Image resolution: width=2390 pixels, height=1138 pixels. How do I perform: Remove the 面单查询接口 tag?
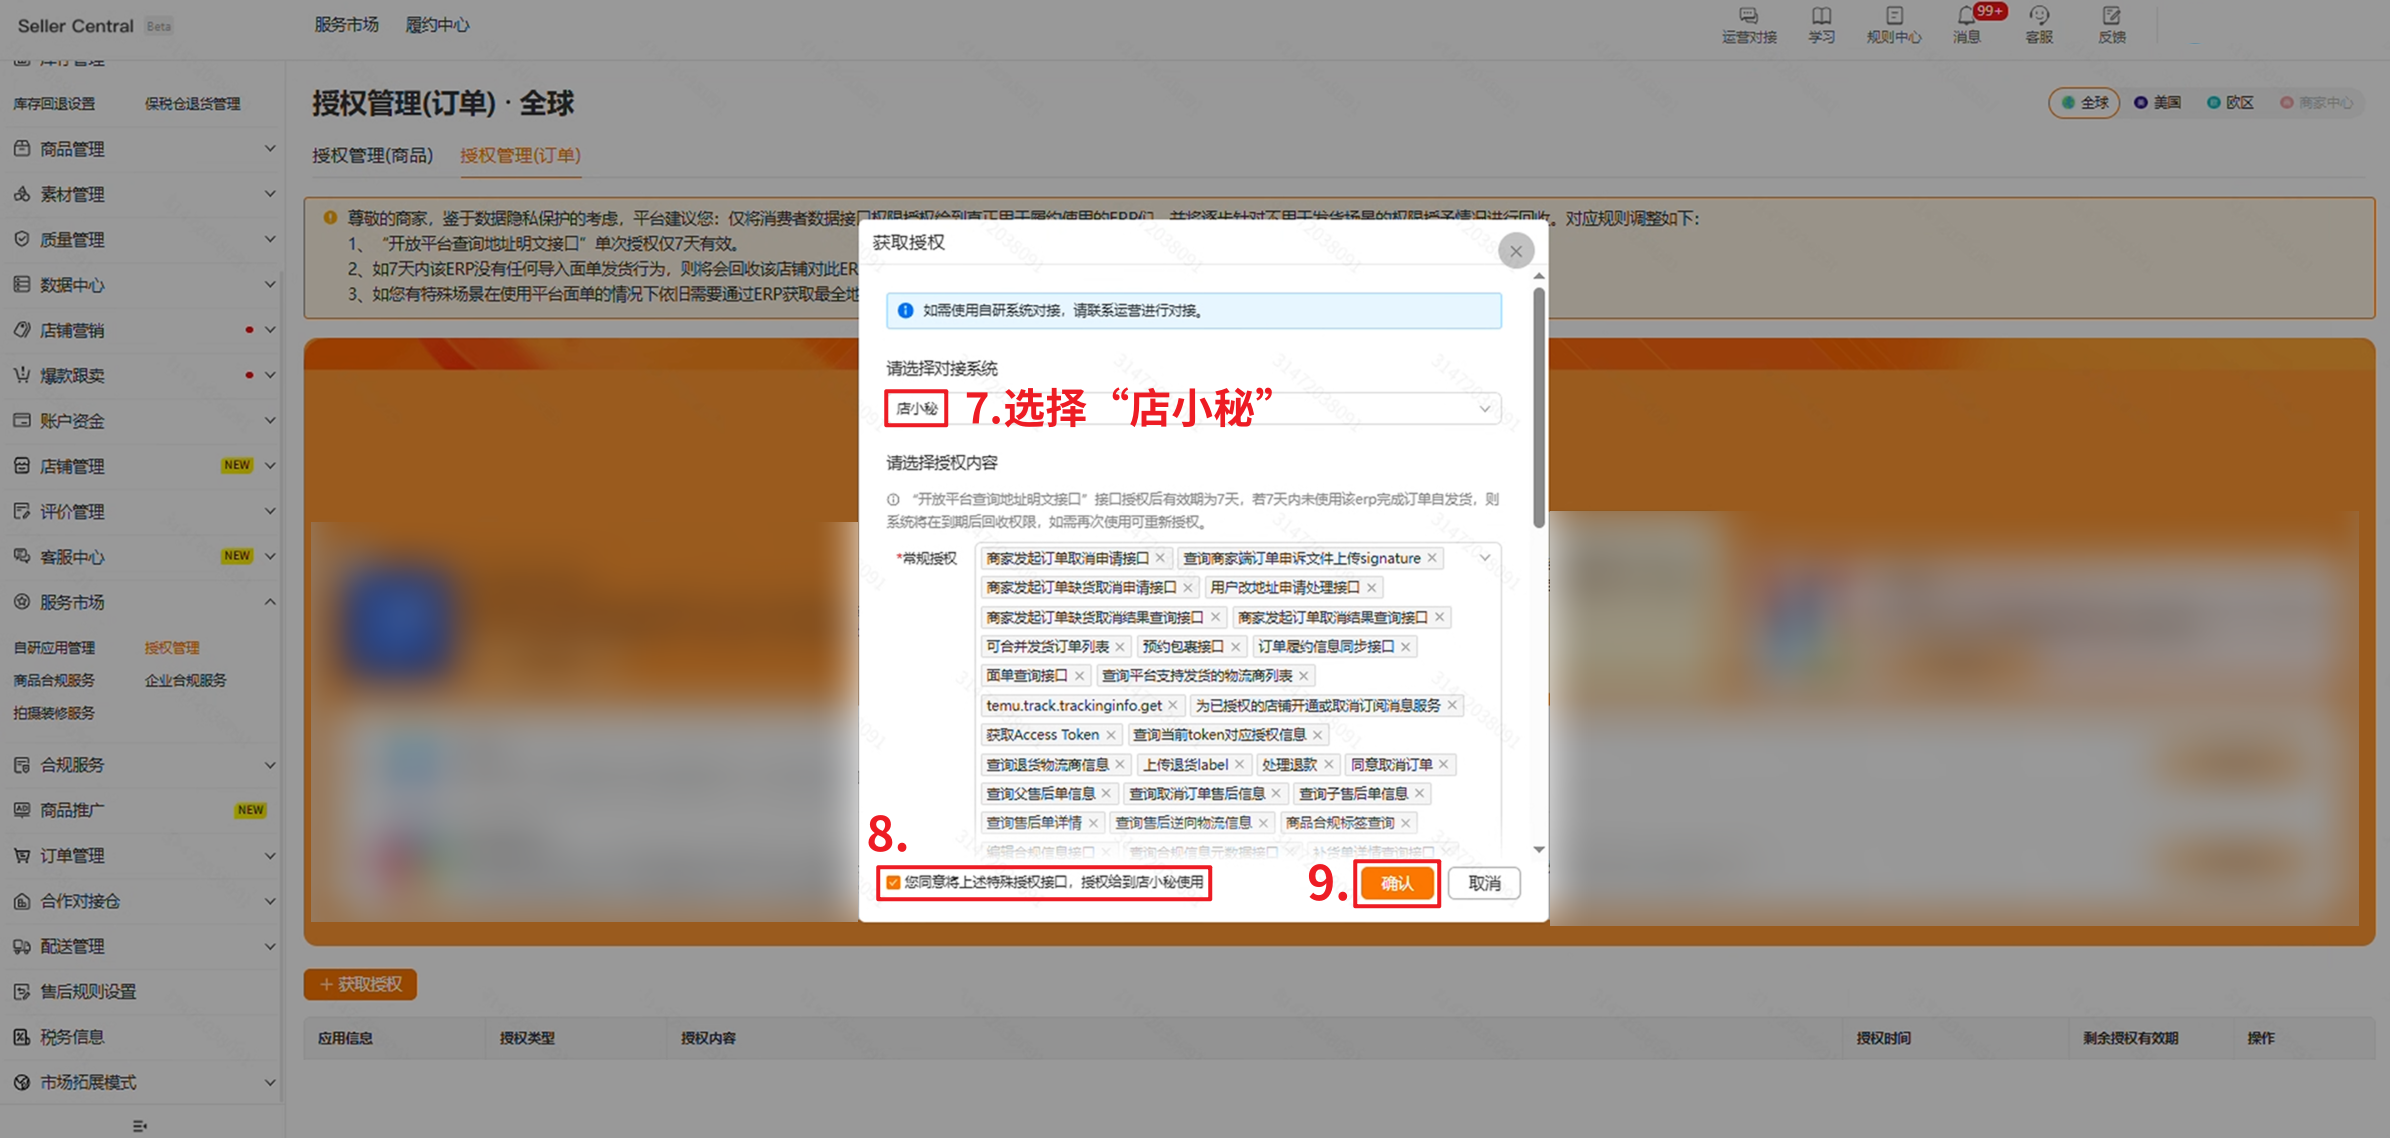[x=1080, y=676]
